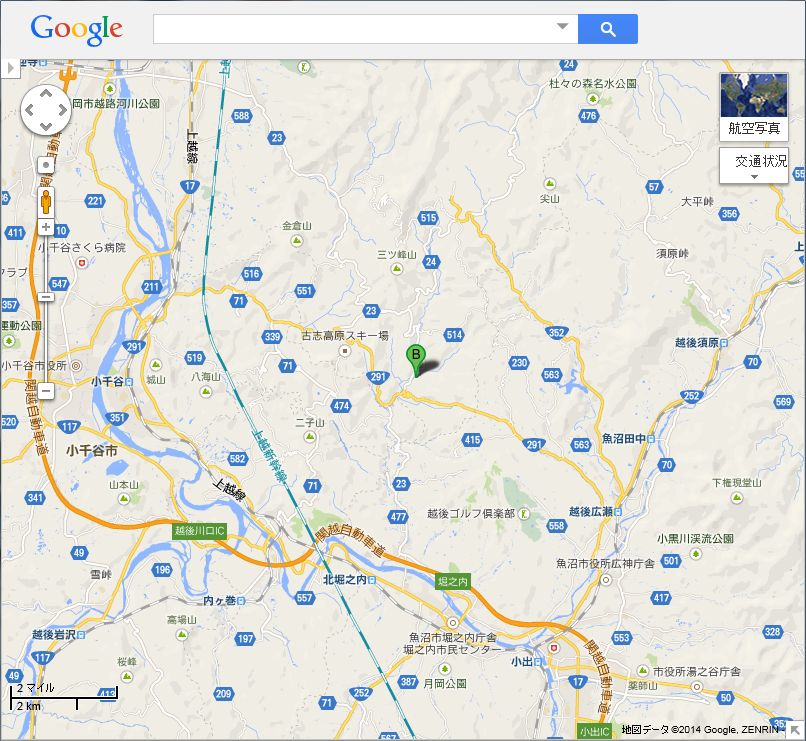This screenshot has height=741, width=806.
Task: Click the green B location marker
Action: tap(415, 361)
